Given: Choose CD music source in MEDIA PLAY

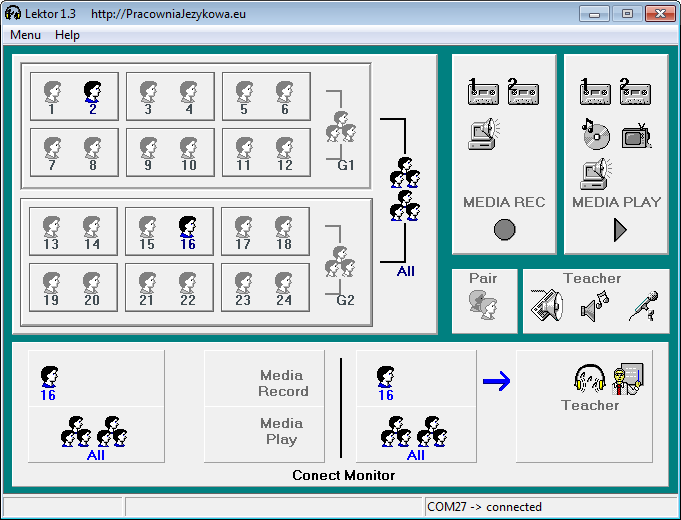Looking at the screenshot, I should coord(596,134).
